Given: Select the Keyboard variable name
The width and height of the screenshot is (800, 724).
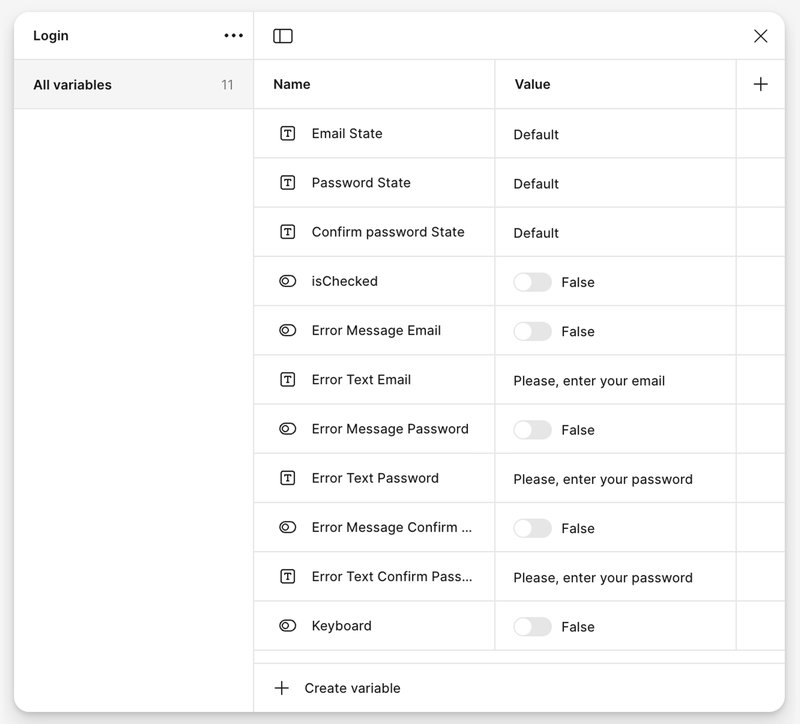Looking at the screenshot, I should pyautogui.click(x=341, y=626).
